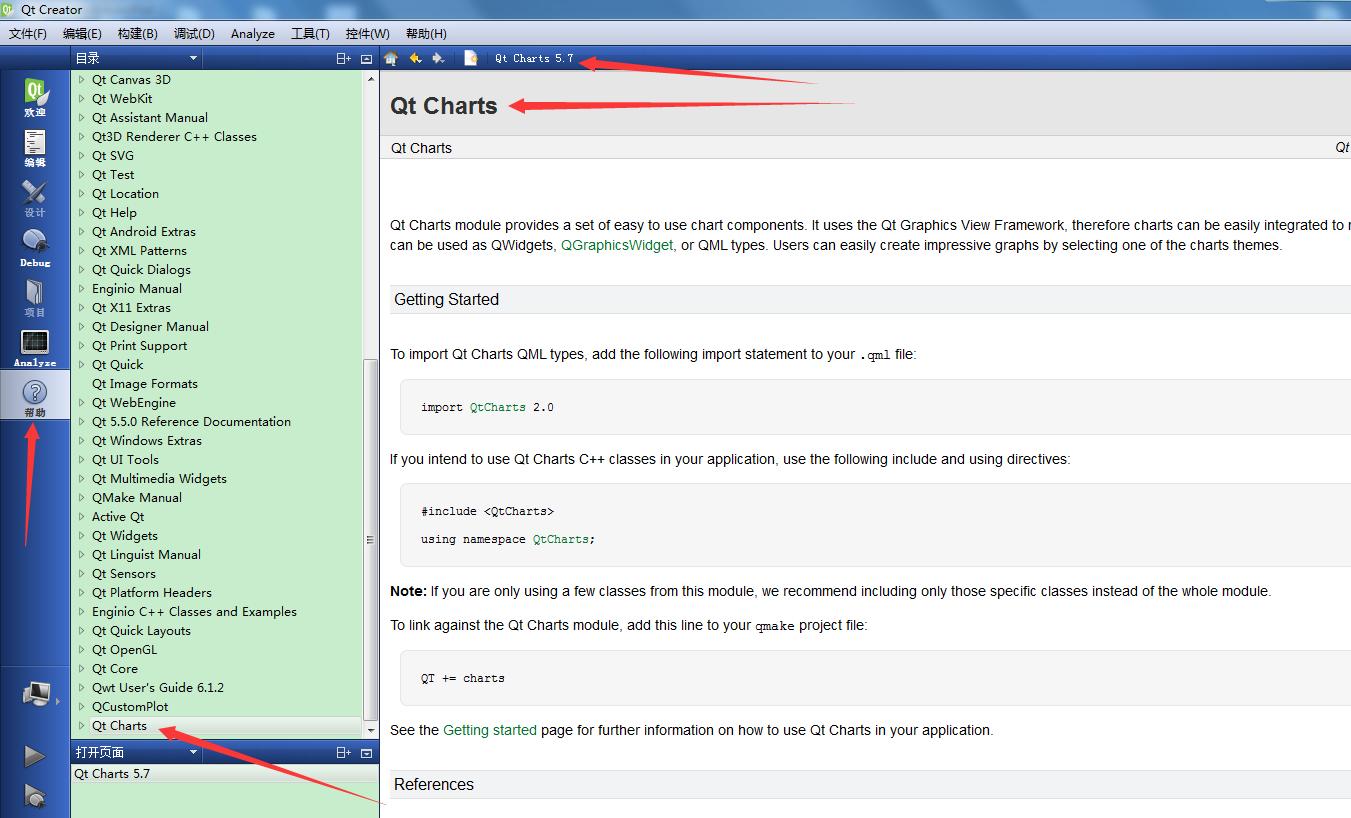Expand the Qt SVG tree node
1351x818 pixels.
point(82,156)
